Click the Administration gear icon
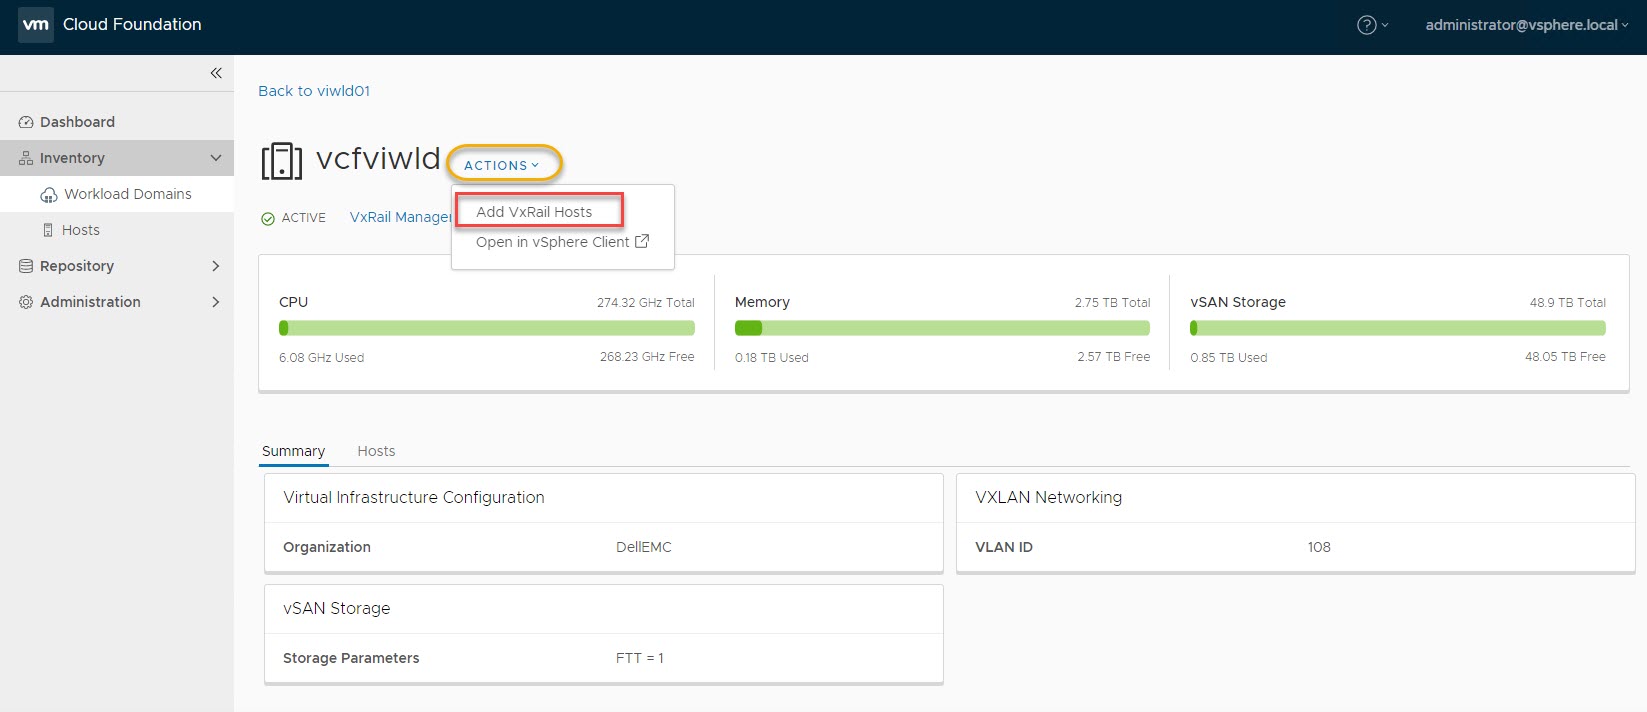 click(26, 302)
